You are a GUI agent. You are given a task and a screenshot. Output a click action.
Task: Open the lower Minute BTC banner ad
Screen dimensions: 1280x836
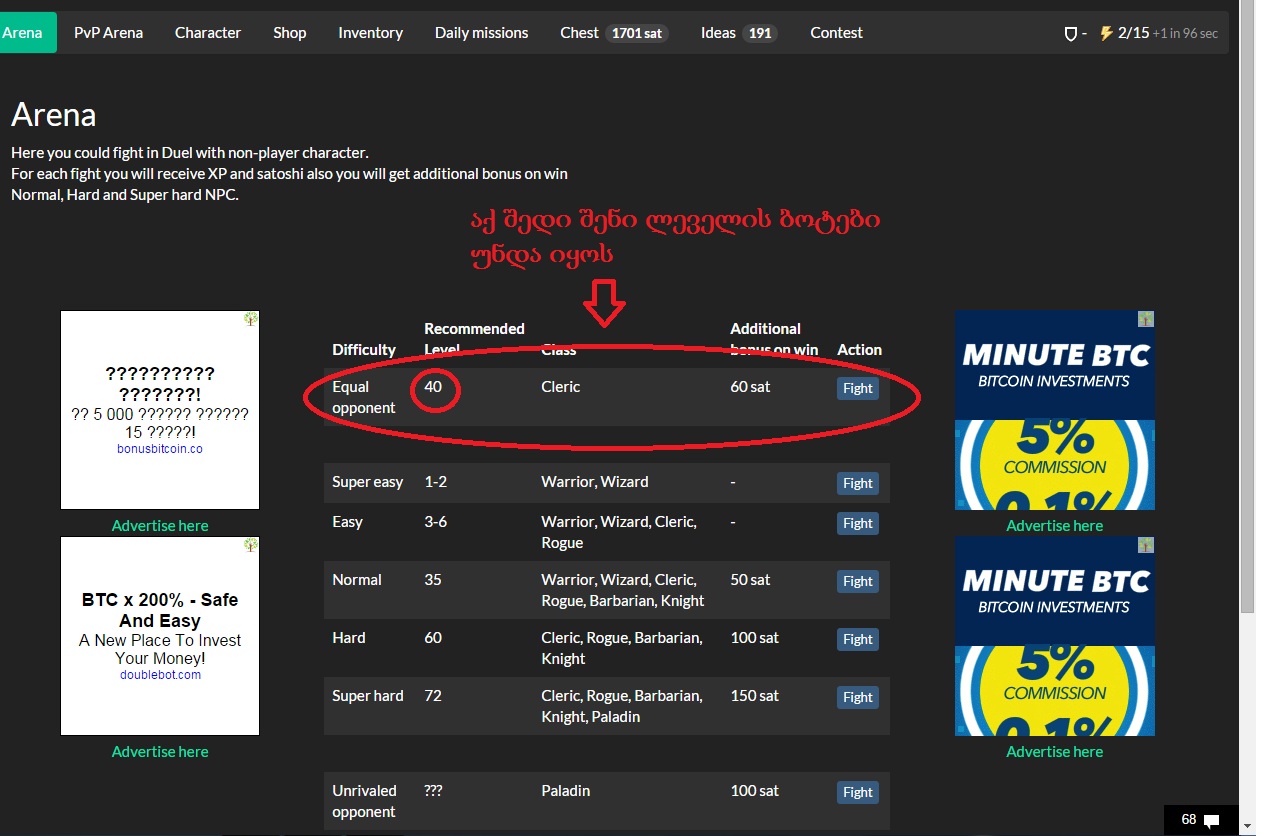click(1055, 636)
